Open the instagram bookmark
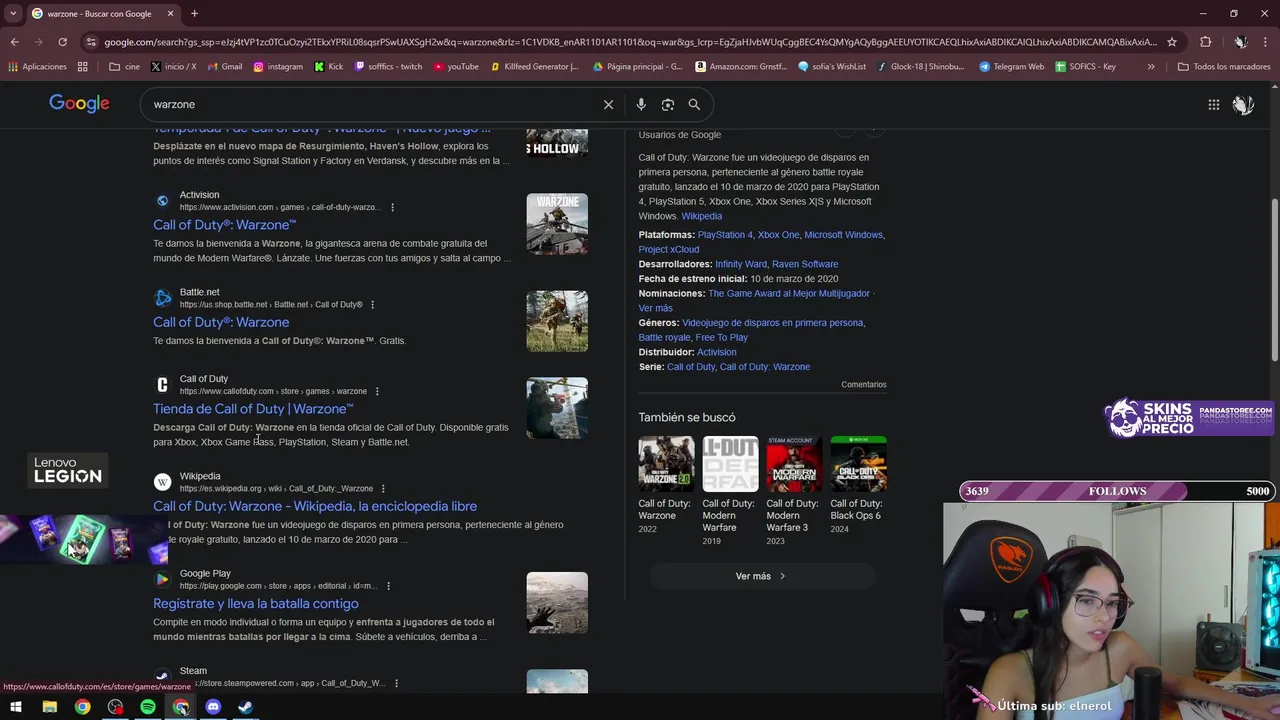 (277, 67)
